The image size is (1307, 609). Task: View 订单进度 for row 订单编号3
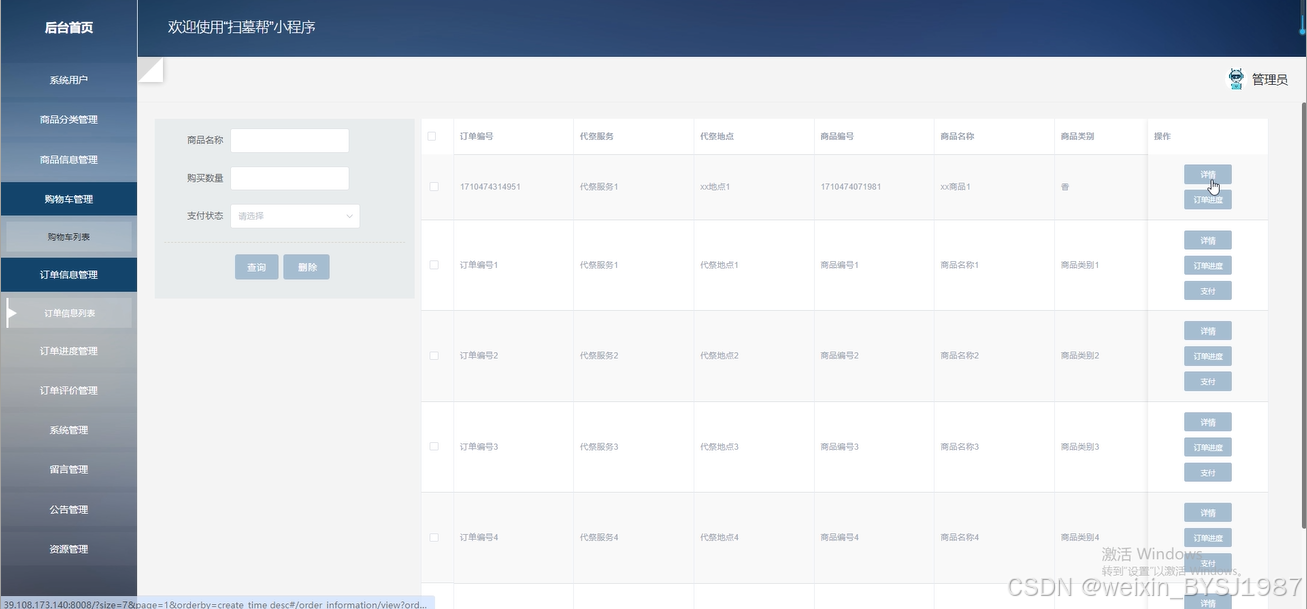pyautogui.click(x=1208, y=448)
